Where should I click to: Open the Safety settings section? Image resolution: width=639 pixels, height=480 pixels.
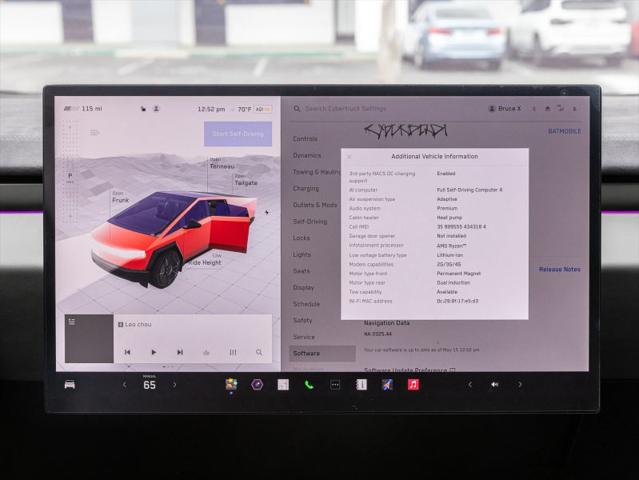(302, 321)
